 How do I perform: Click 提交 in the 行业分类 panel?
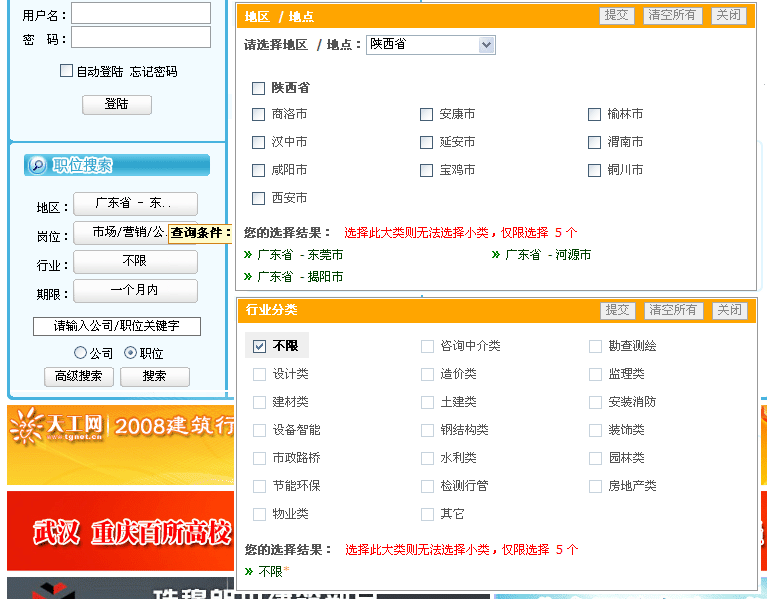tap(617, 311)
